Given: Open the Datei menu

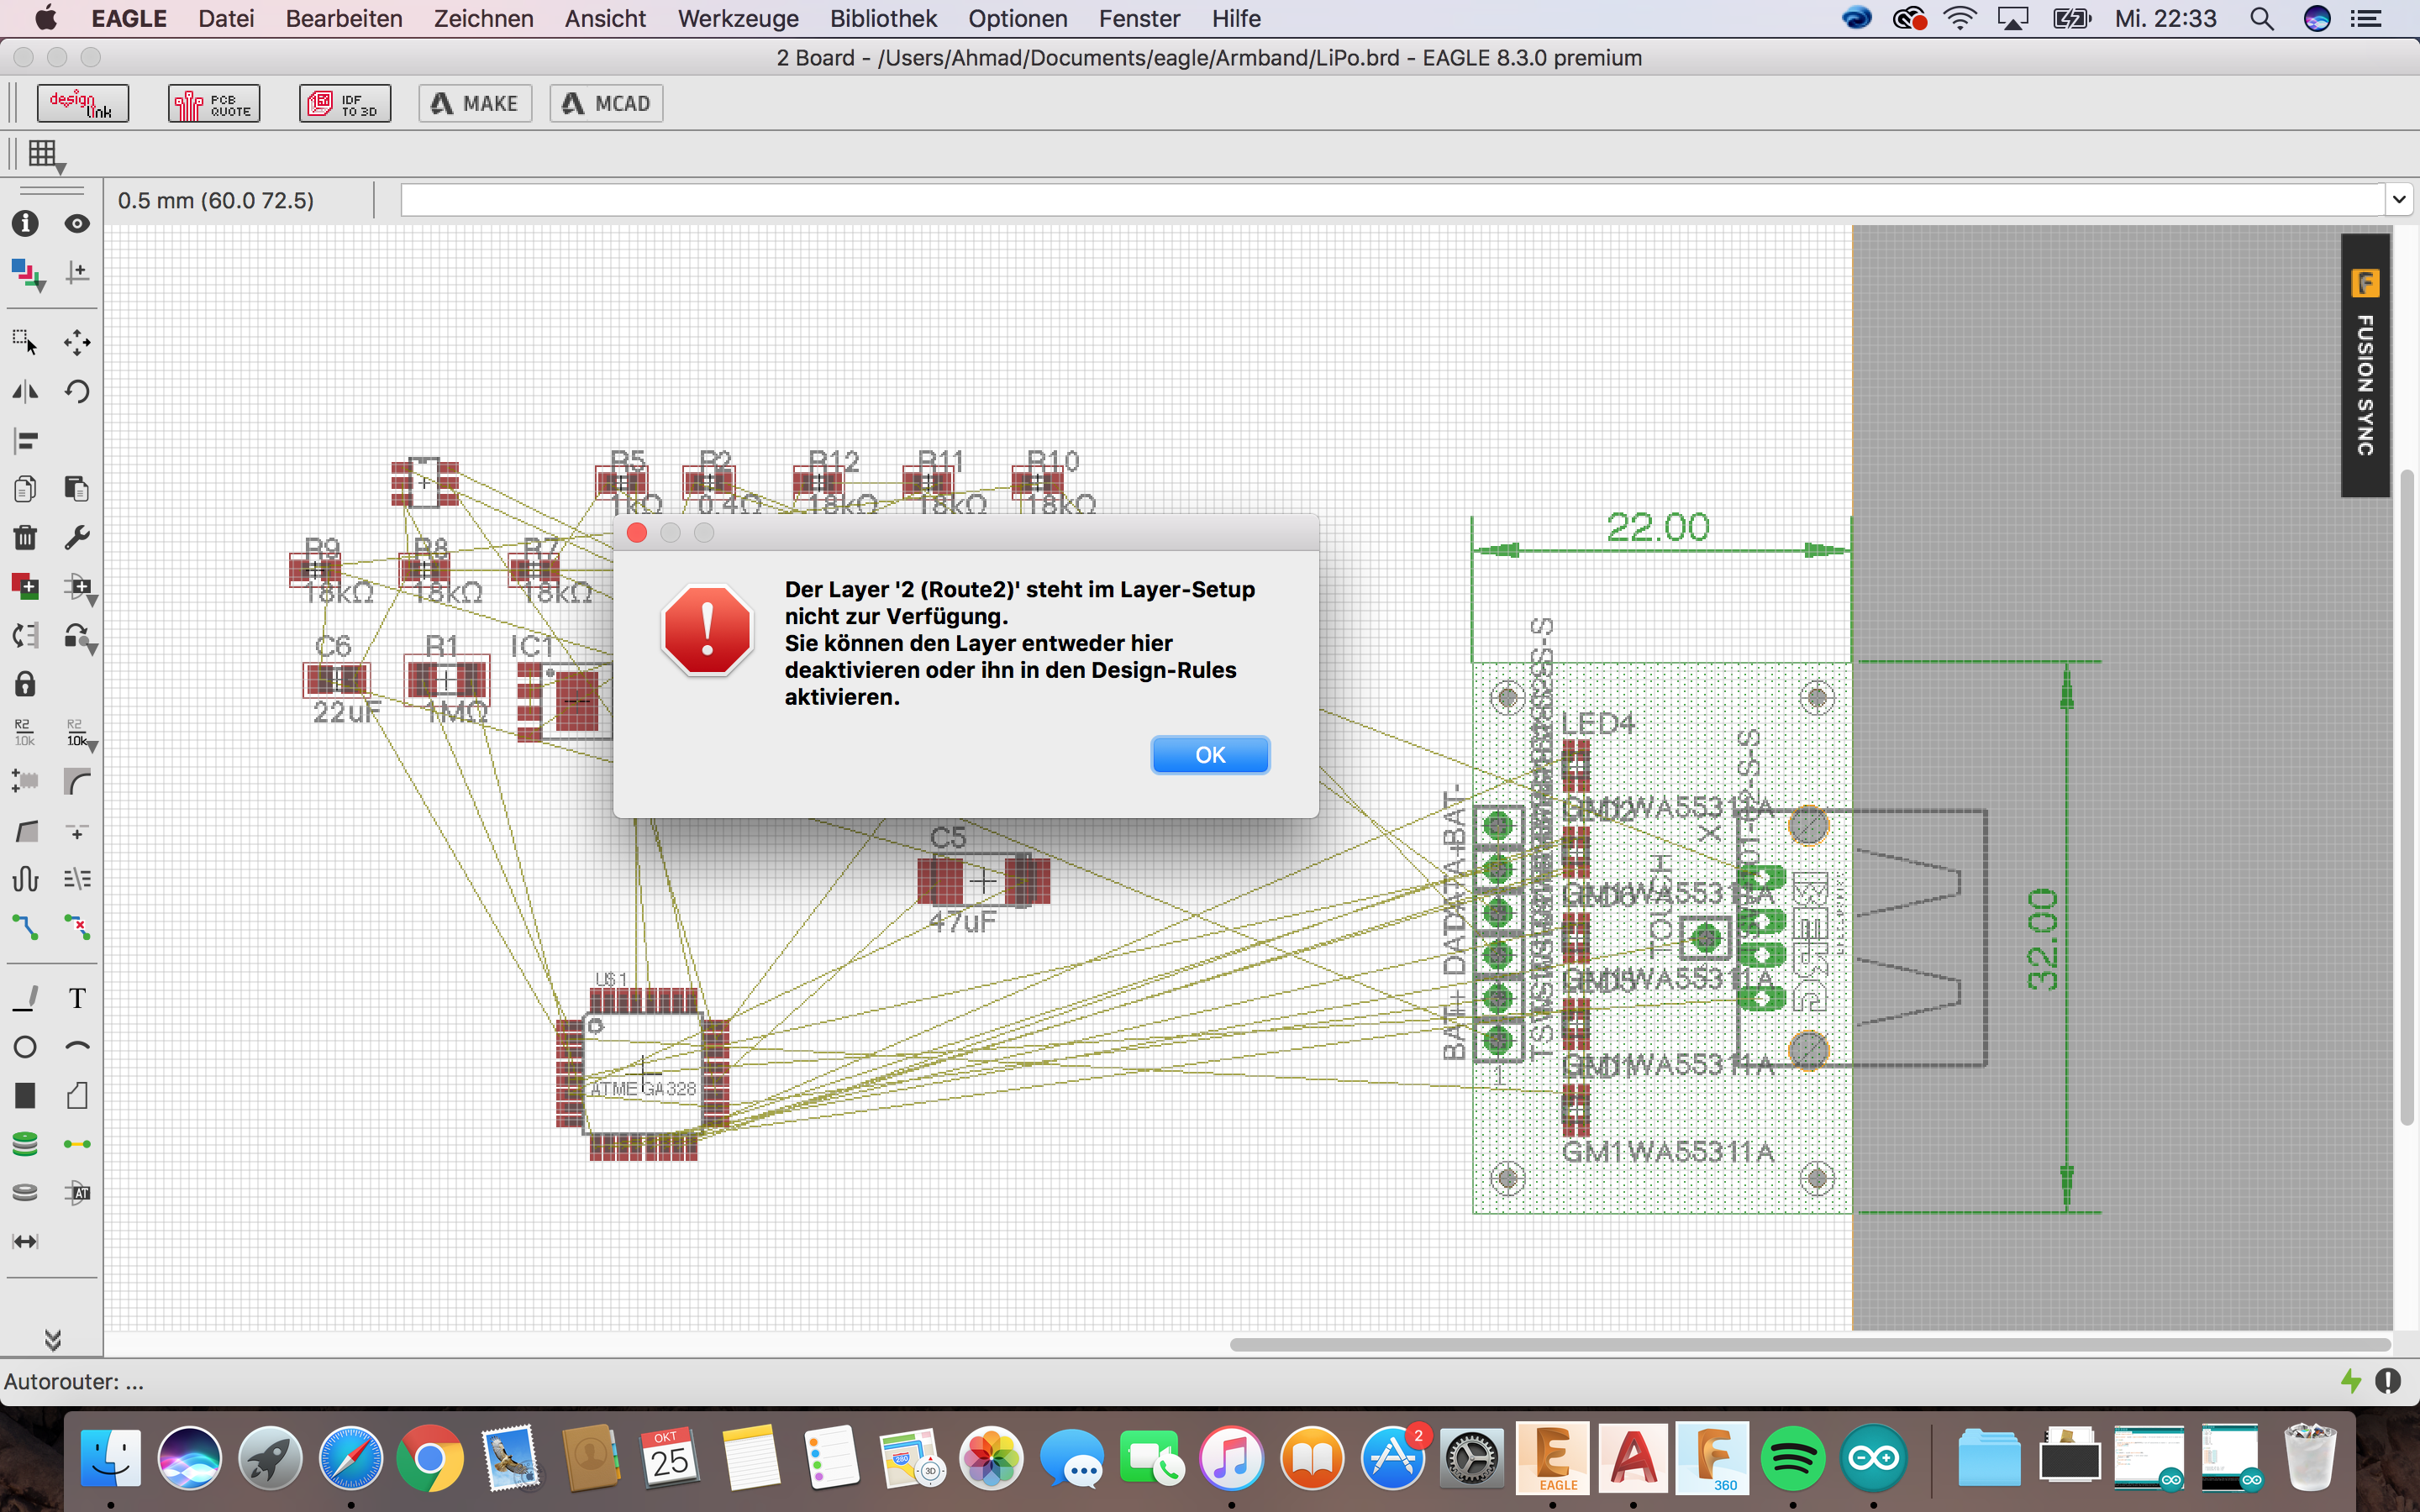Looking at the screenshot, I should pyautogui.click(x=226, y=18).
